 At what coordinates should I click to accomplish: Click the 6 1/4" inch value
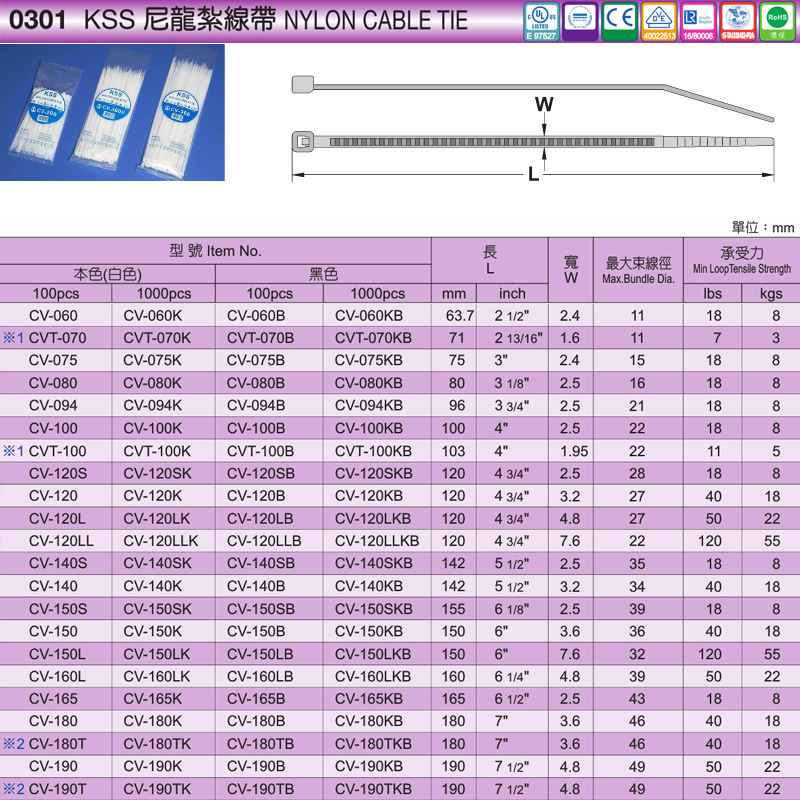point(511,677)
